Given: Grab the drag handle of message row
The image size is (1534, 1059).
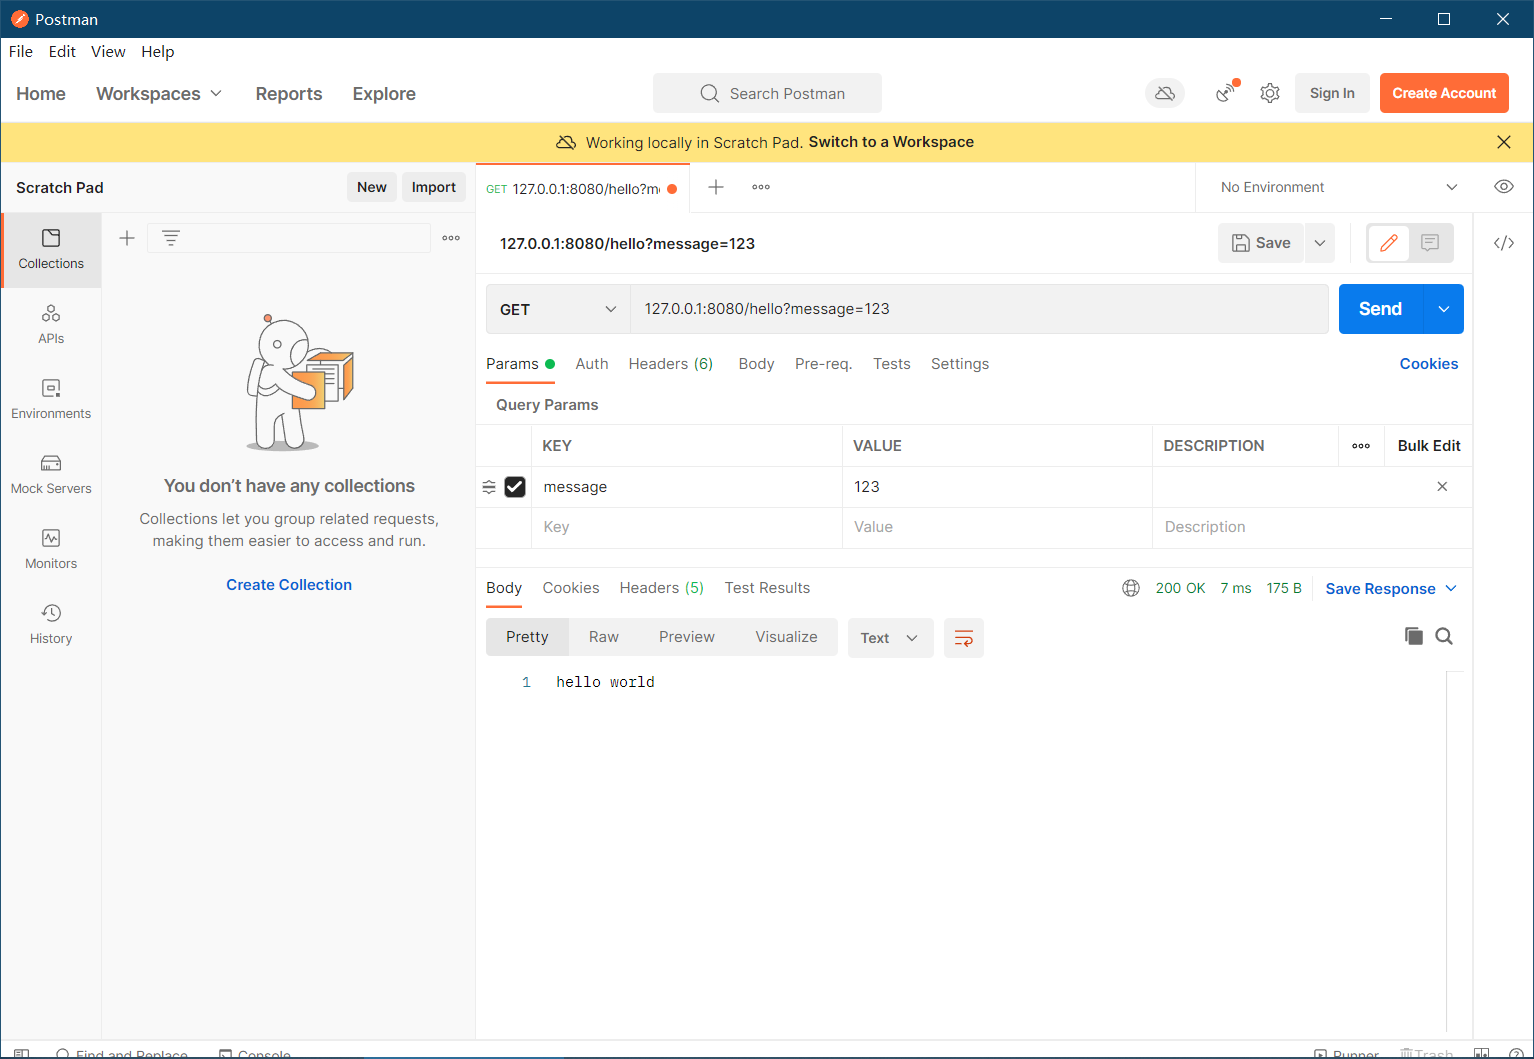Looking at the screenshot, I should coord(489,487).
